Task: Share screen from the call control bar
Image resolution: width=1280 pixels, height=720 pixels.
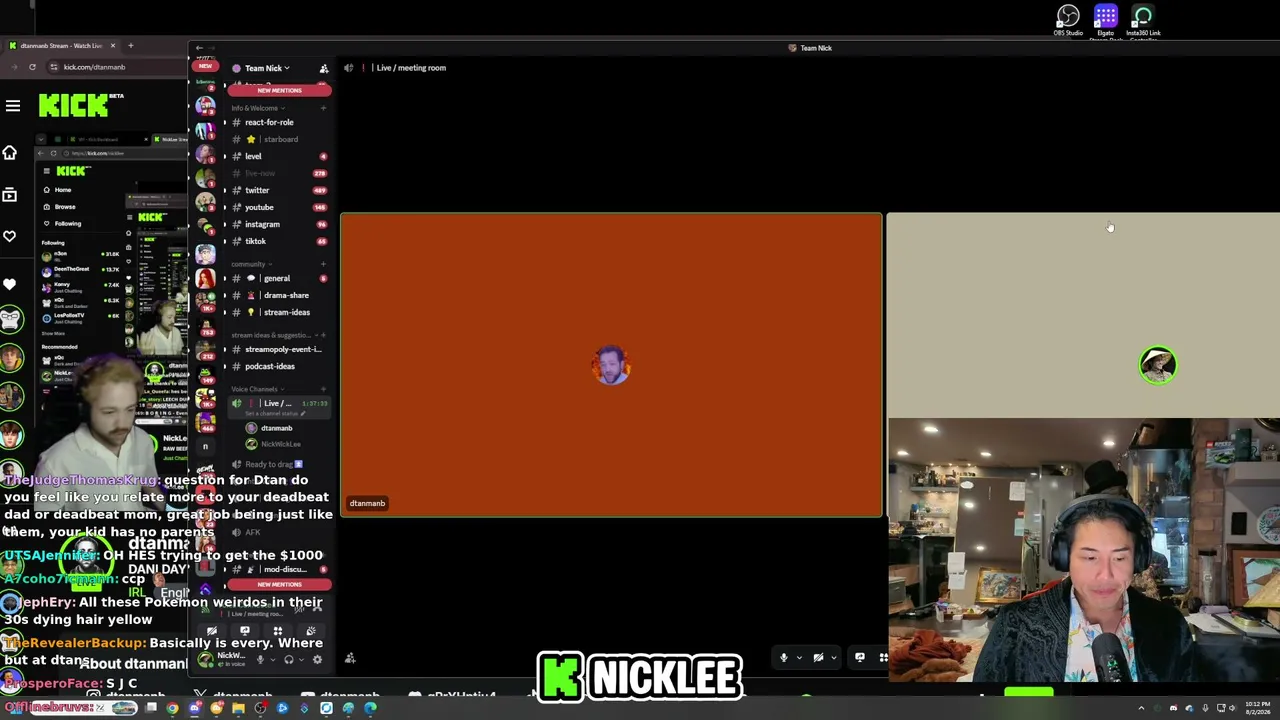Action: click(859, 657)
